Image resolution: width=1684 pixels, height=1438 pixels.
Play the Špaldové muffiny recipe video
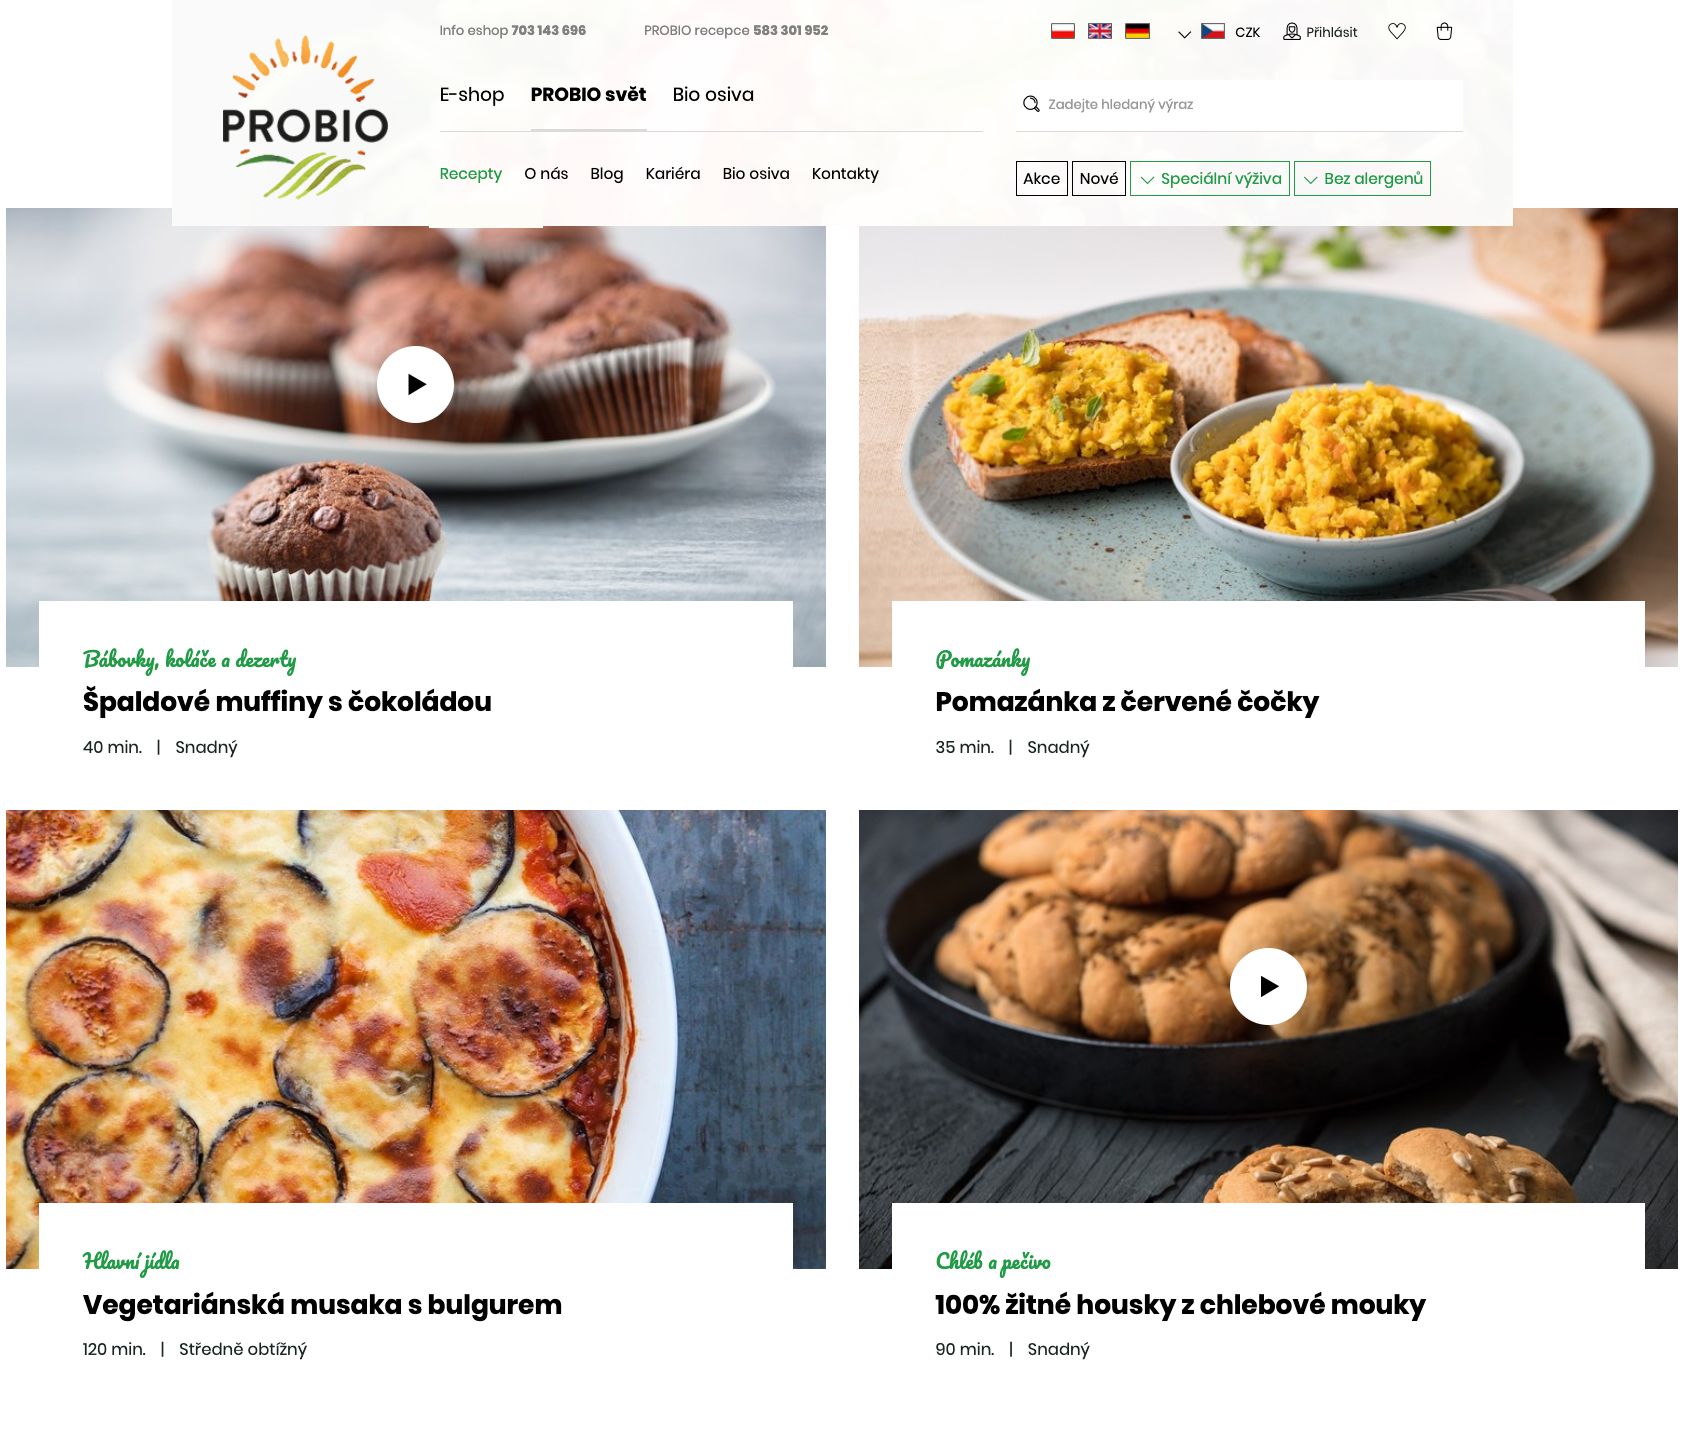415,384
